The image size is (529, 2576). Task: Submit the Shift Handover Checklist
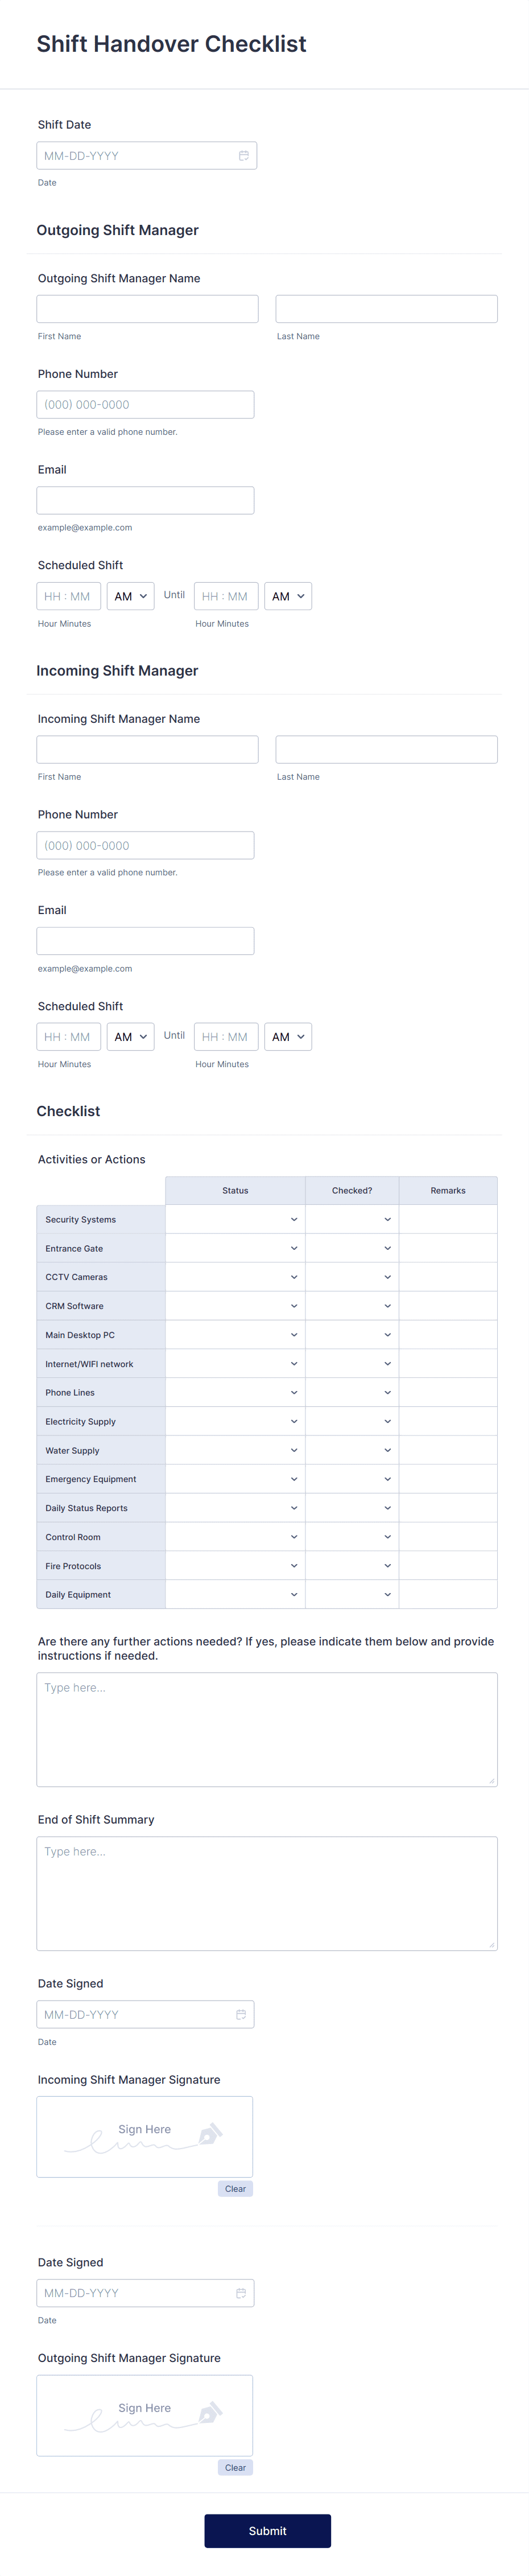click(267, 2531)
